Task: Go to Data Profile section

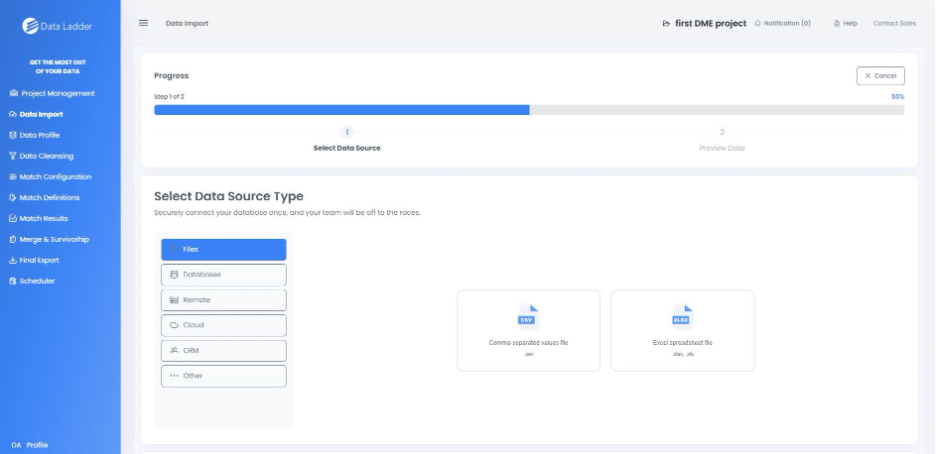Action: [35, 135]
